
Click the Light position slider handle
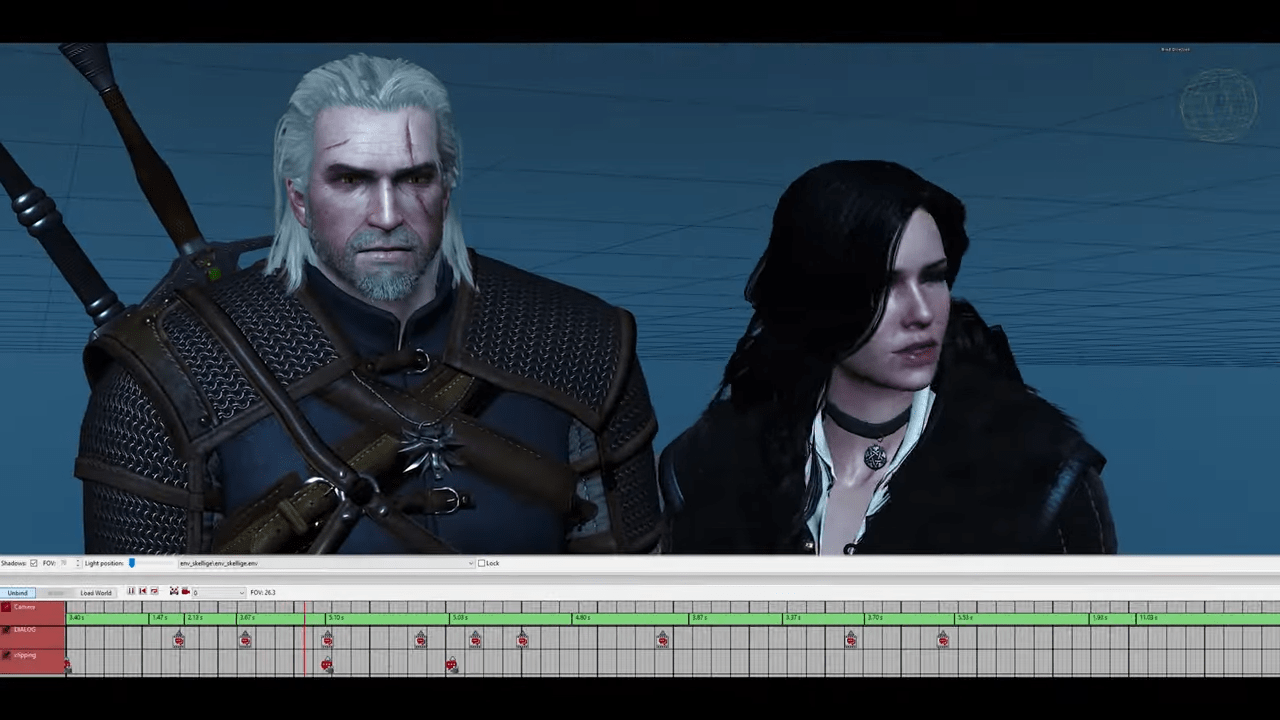[x=131, y=563]
